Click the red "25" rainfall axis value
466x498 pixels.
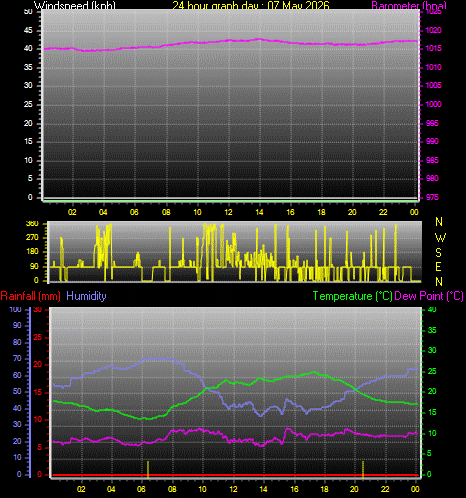click(x=38, y=337)
